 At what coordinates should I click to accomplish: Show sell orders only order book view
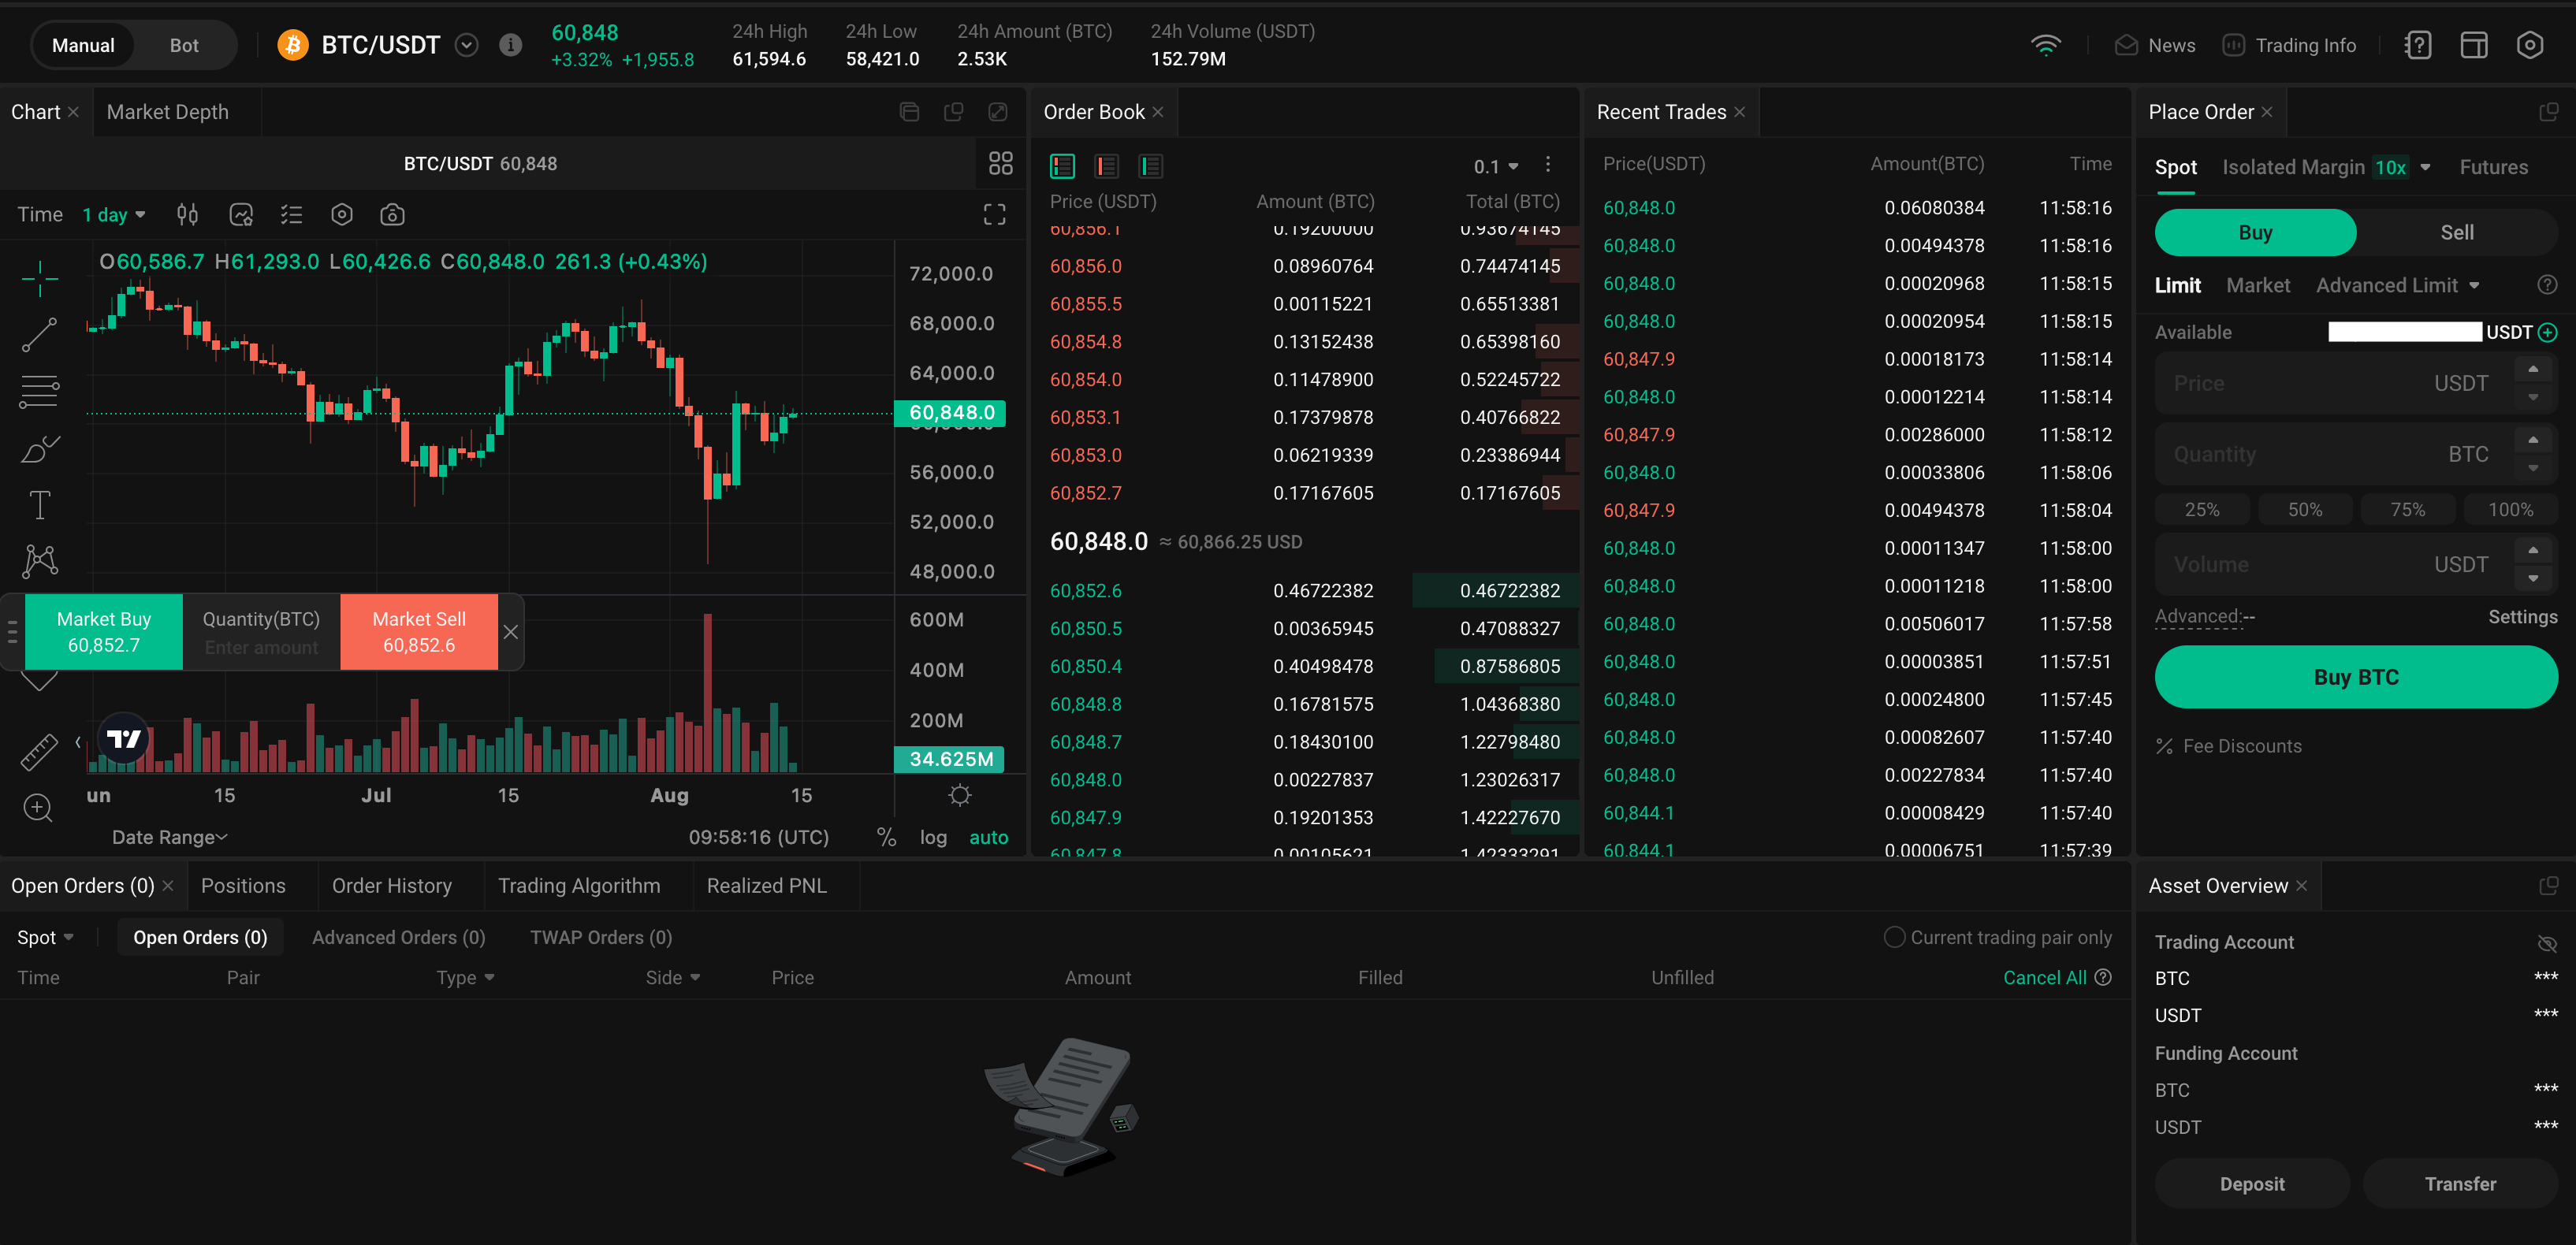pos(1106,166)
